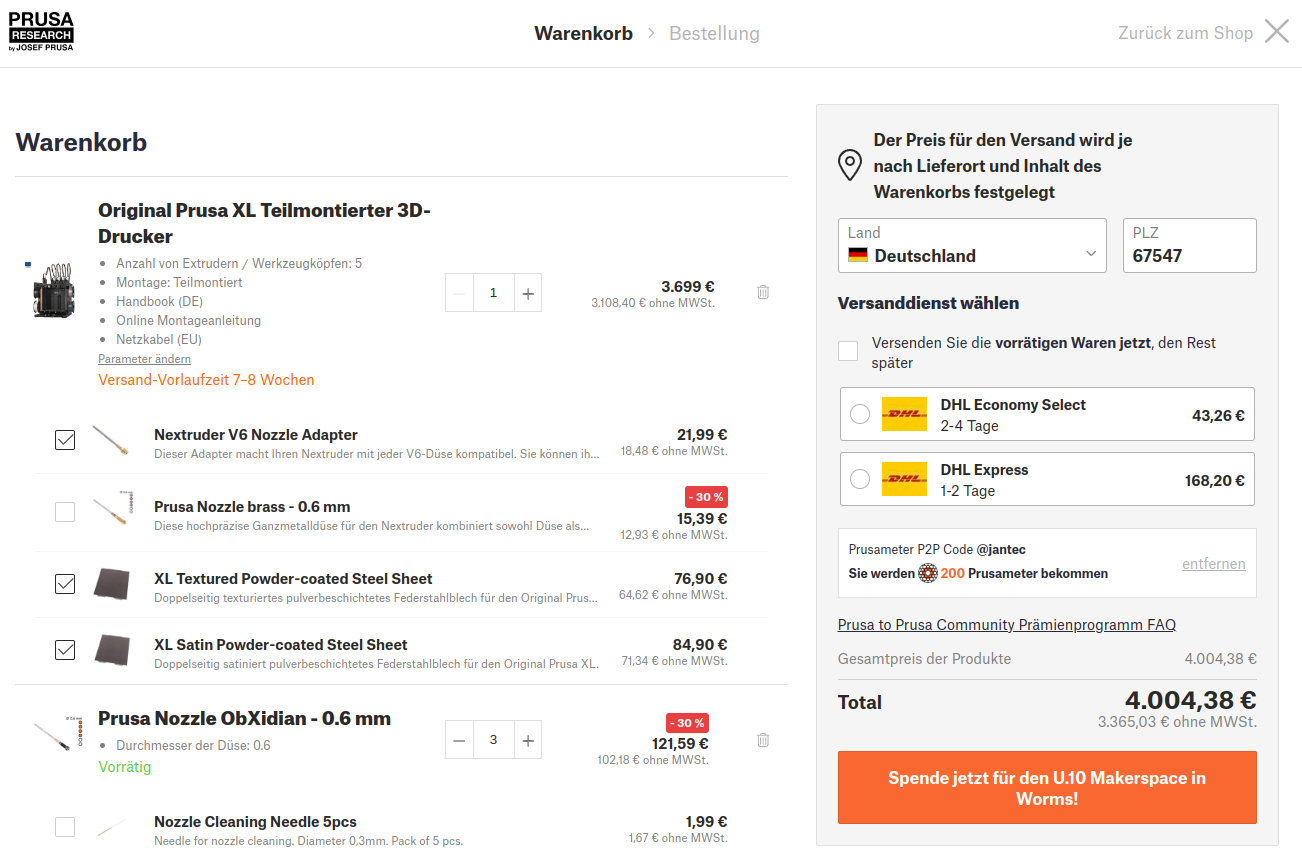
Task: Enable shipping in-stock goods now checkbox
Action: click(x=848, y=351)
